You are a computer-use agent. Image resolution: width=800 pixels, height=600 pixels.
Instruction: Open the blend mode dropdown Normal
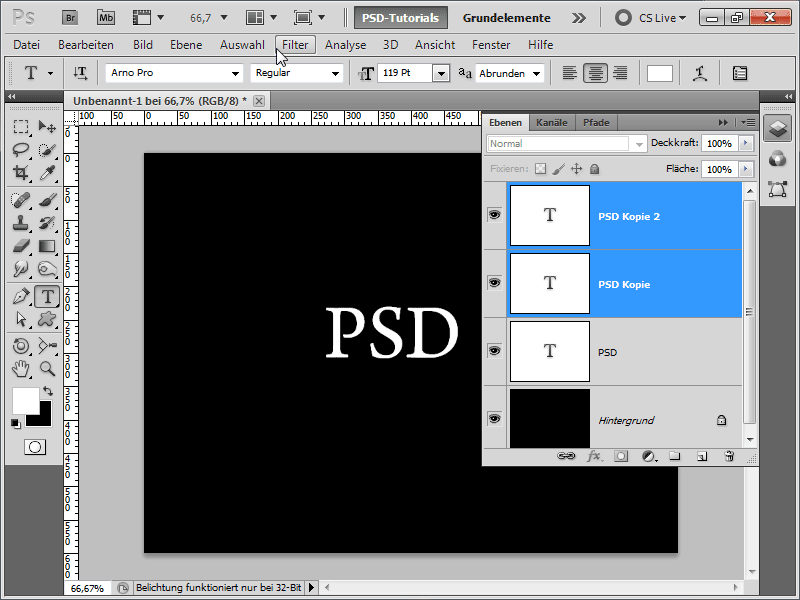click(x=566, y=144)
